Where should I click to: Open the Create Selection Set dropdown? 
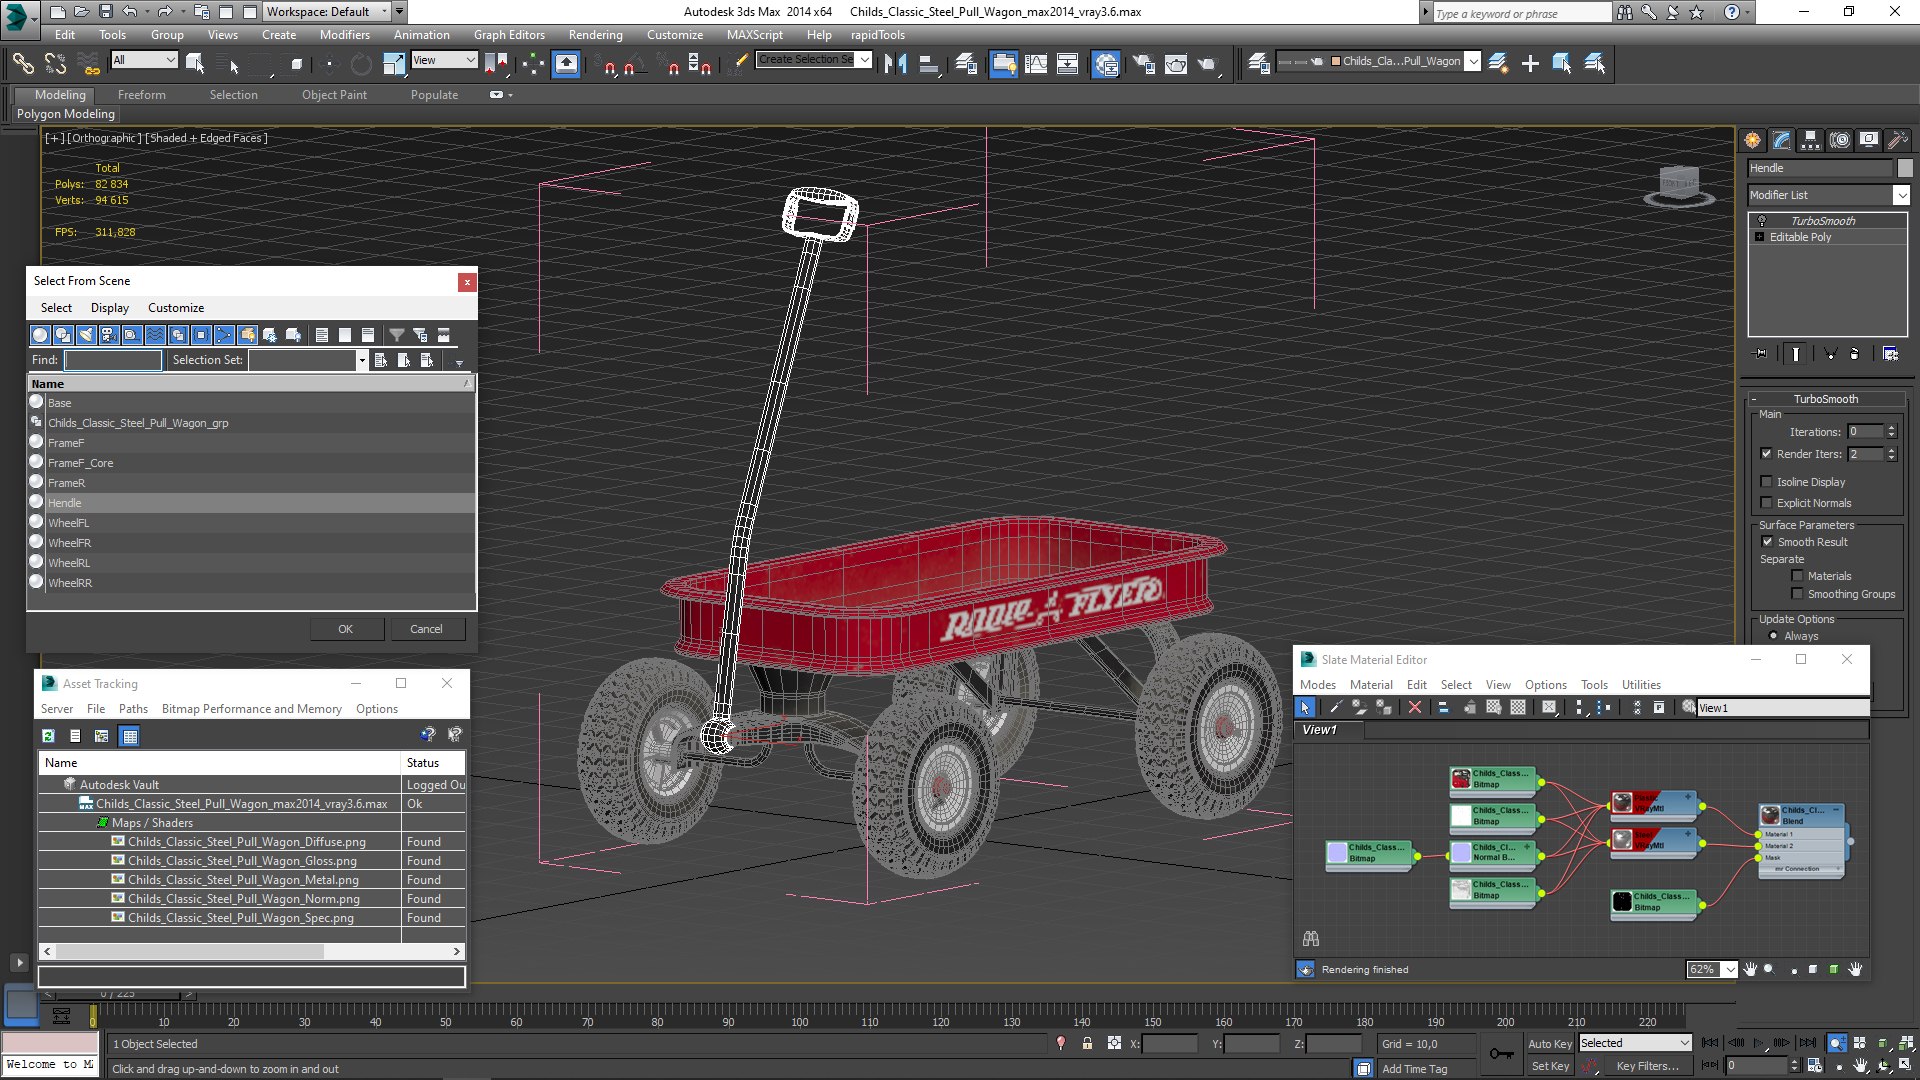coord(865,60)
